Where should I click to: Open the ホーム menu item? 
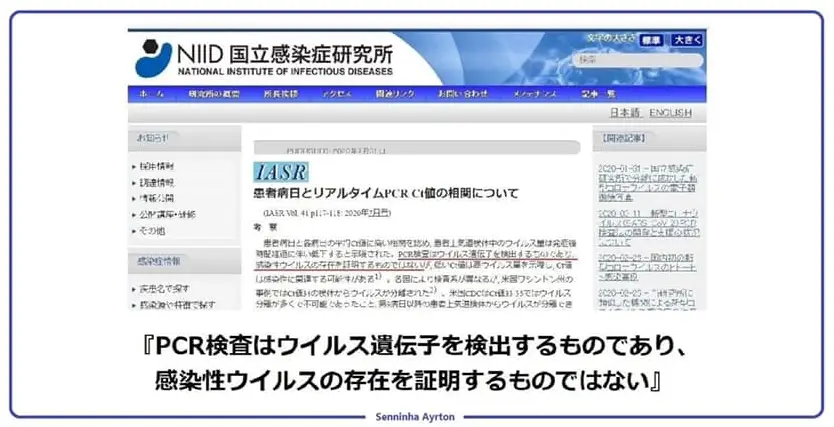(151, 95)
